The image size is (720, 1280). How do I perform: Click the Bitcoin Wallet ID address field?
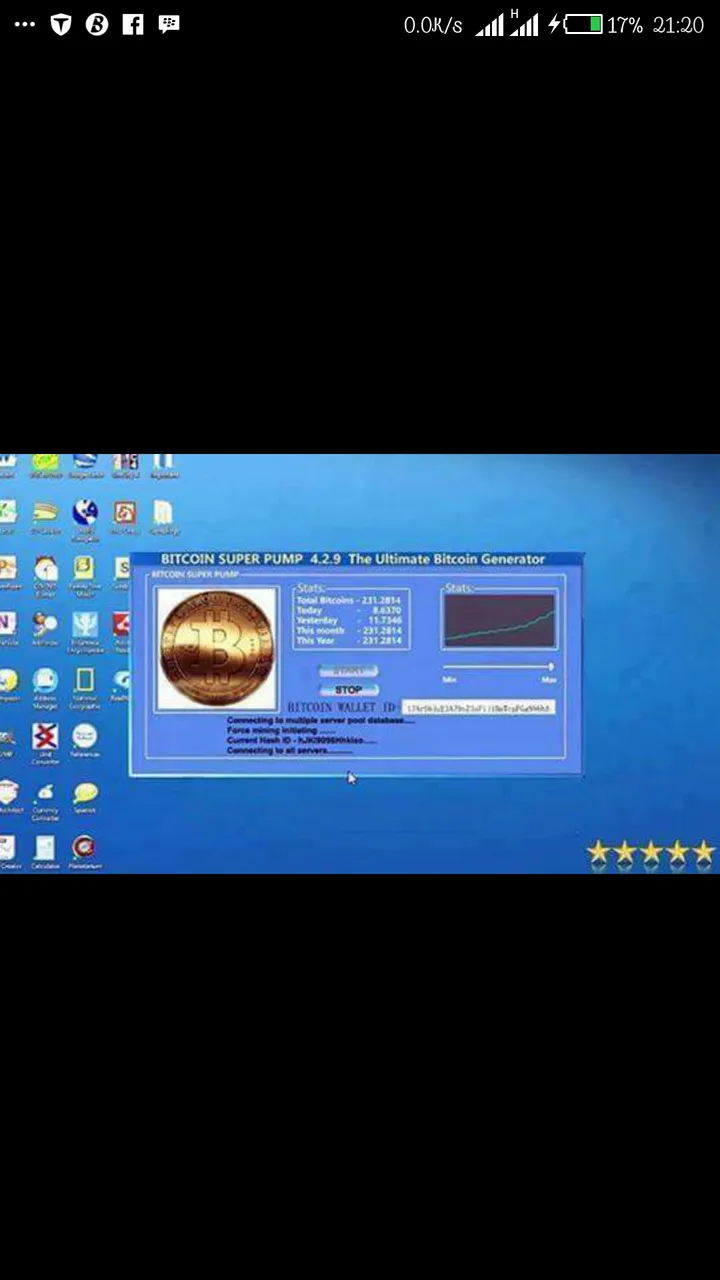coord(478,708)
